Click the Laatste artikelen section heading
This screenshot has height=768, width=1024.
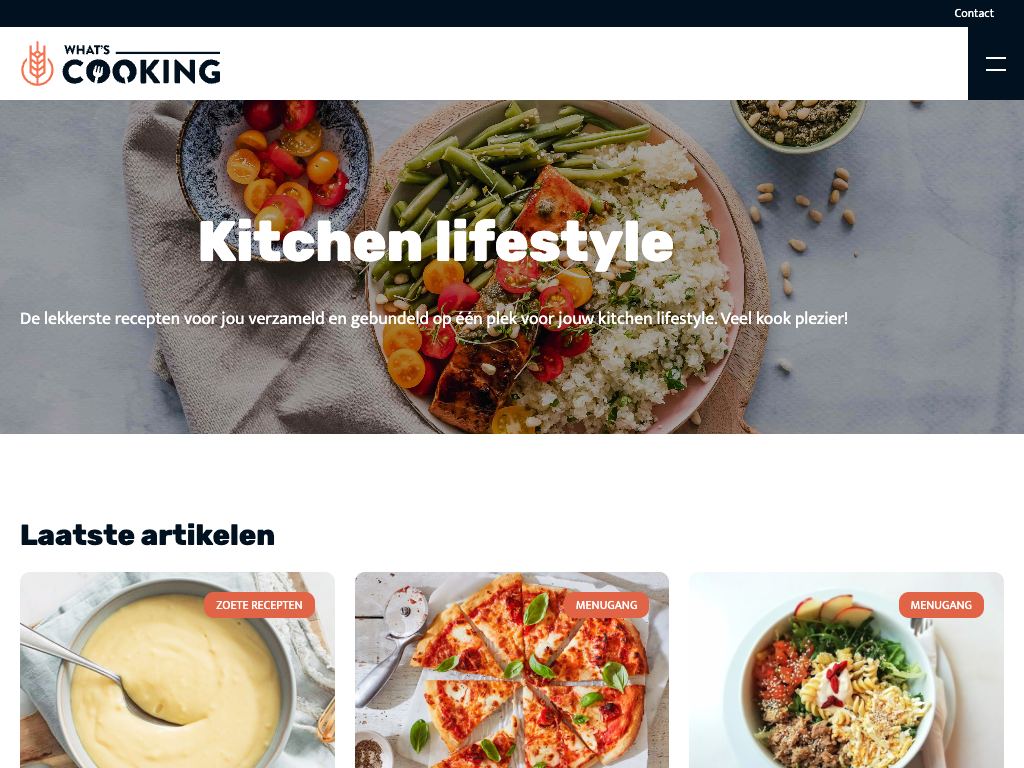pyautogui.click(x=148, y=535)
